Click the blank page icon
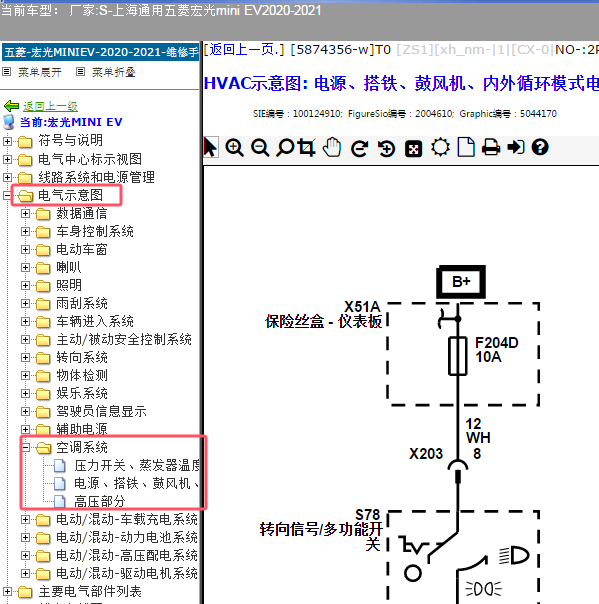599x604 pixels. point(466,147)
